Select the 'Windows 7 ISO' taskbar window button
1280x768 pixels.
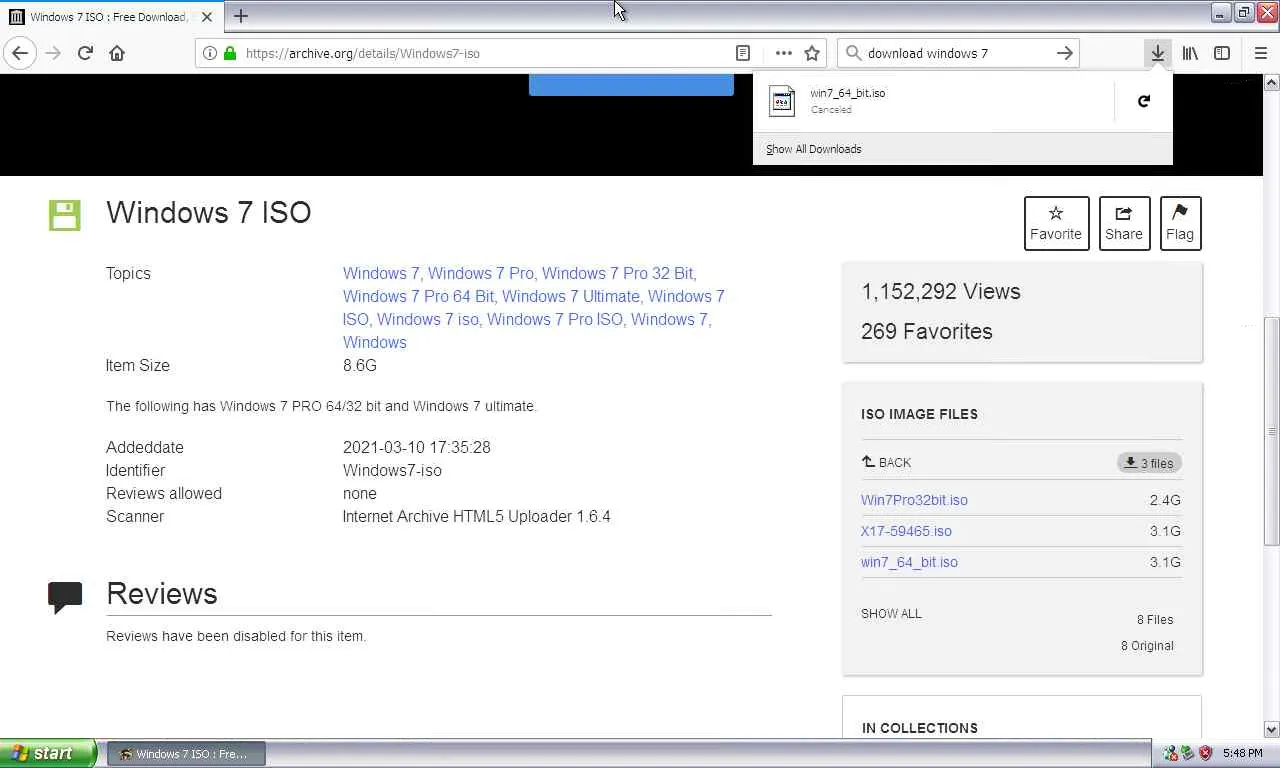[x=186, y=754]
